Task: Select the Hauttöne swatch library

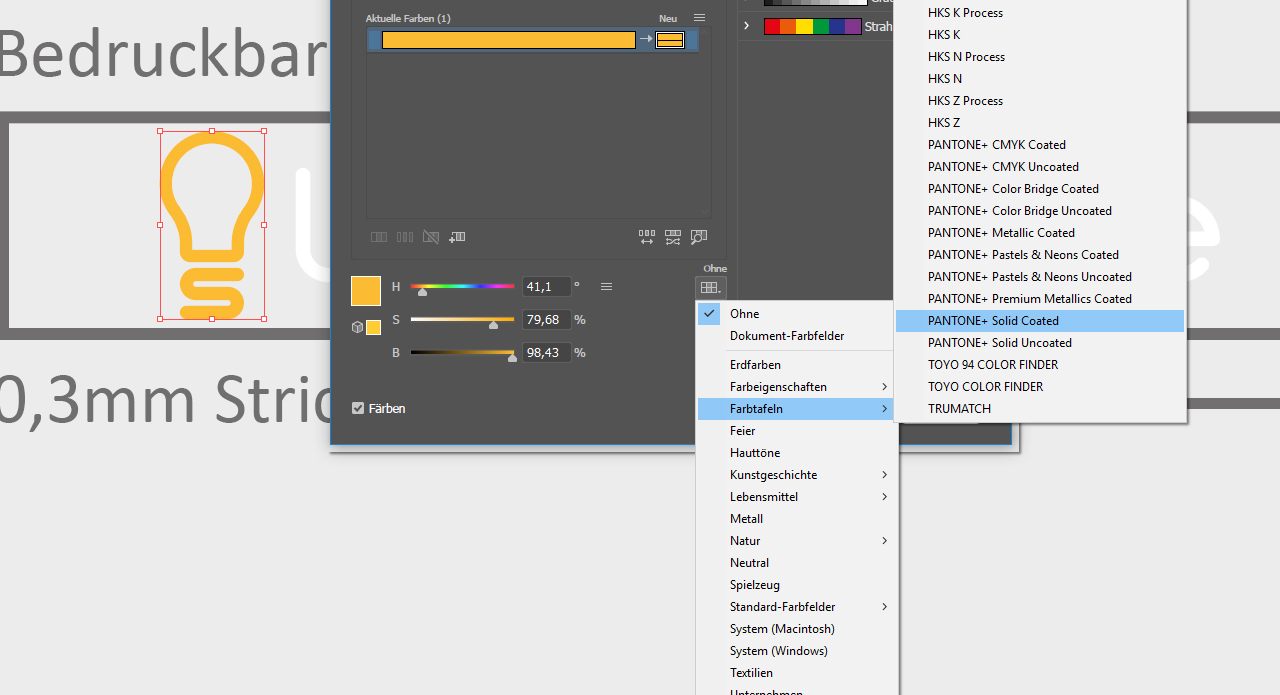Action: pyautogui.click(x=796, y=453)
